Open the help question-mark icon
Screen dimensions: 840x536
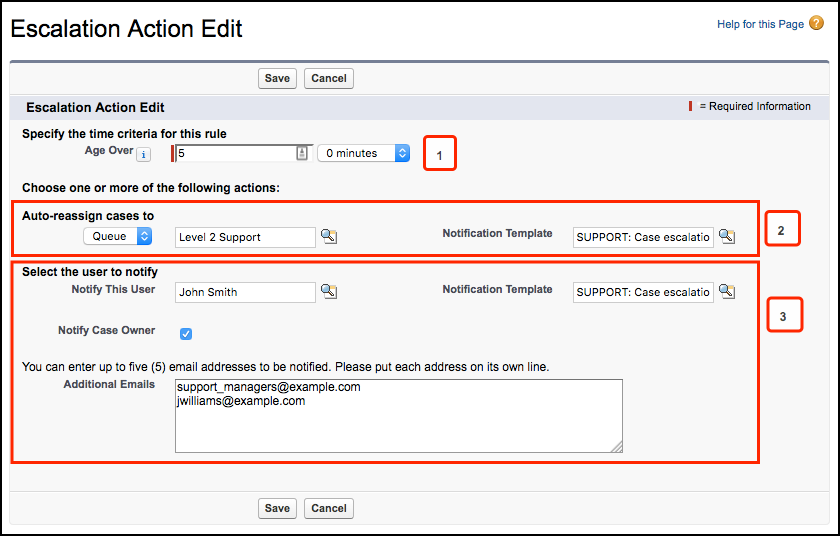click(816, 23)
